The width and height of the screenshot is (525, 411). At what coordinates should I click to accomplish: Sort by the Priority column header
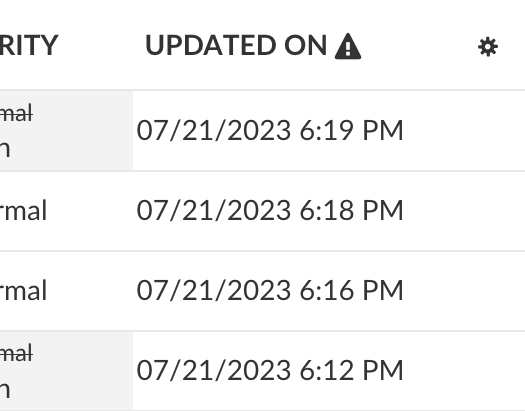[29, 45]
